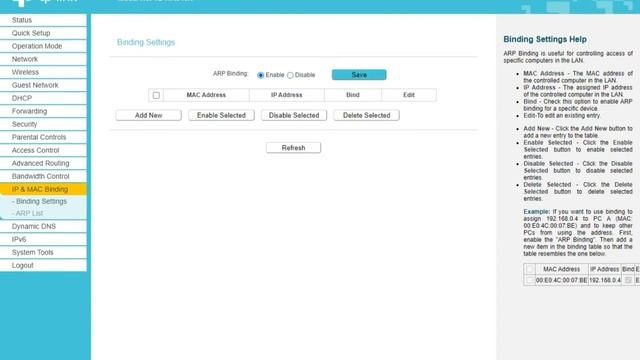Click the Refresh button
Screen dimensions: 640x360
click(293, 148)
